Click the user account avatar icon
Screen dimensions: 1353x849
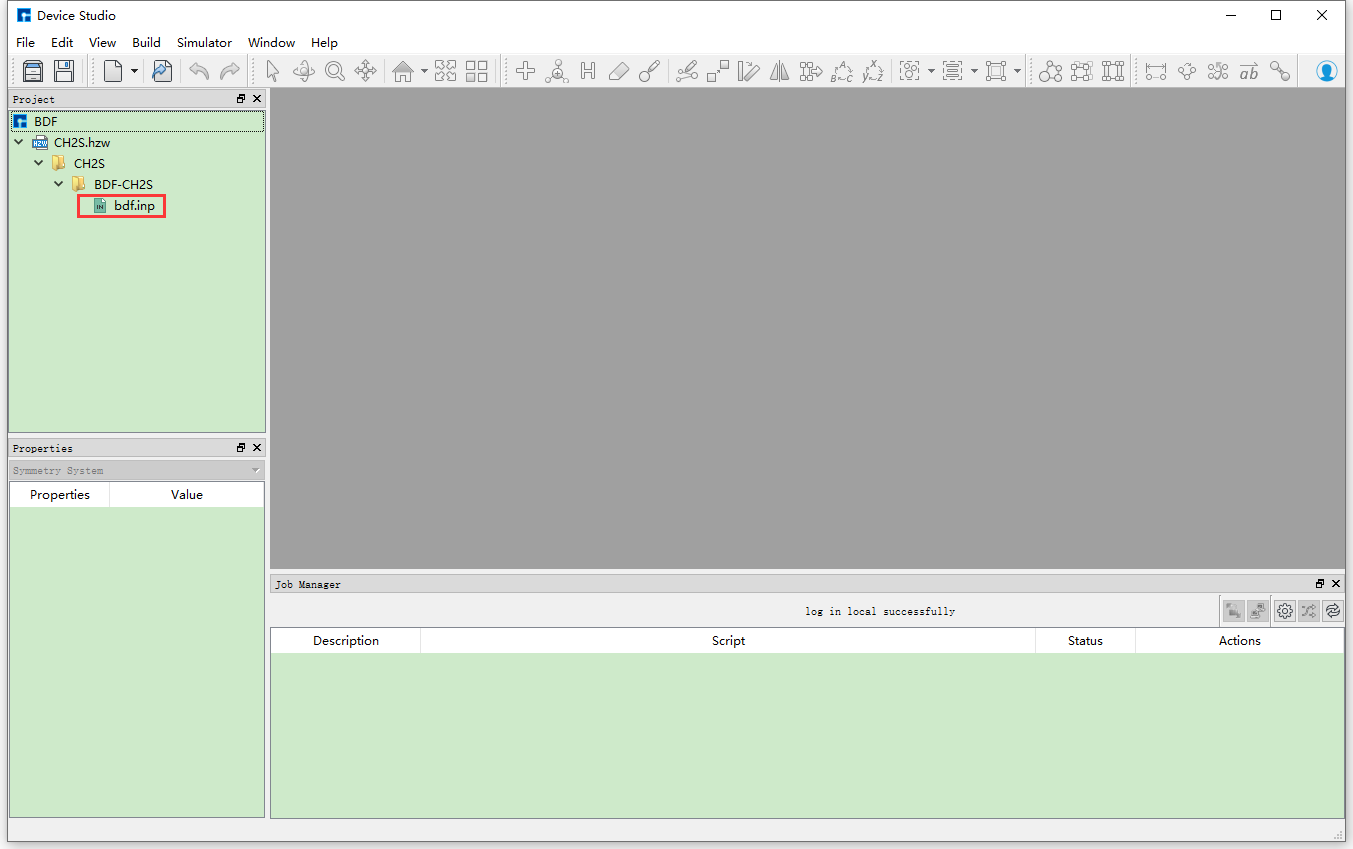[1326, 71]
